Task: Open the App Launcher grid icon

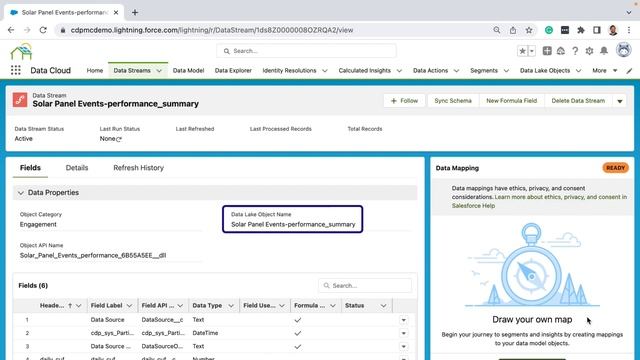Action: pos(16,70)
